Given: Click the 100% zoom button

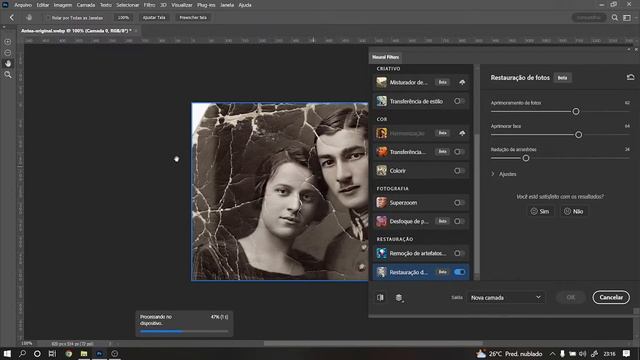Looking at the screenshot, I should click(123, 18).
